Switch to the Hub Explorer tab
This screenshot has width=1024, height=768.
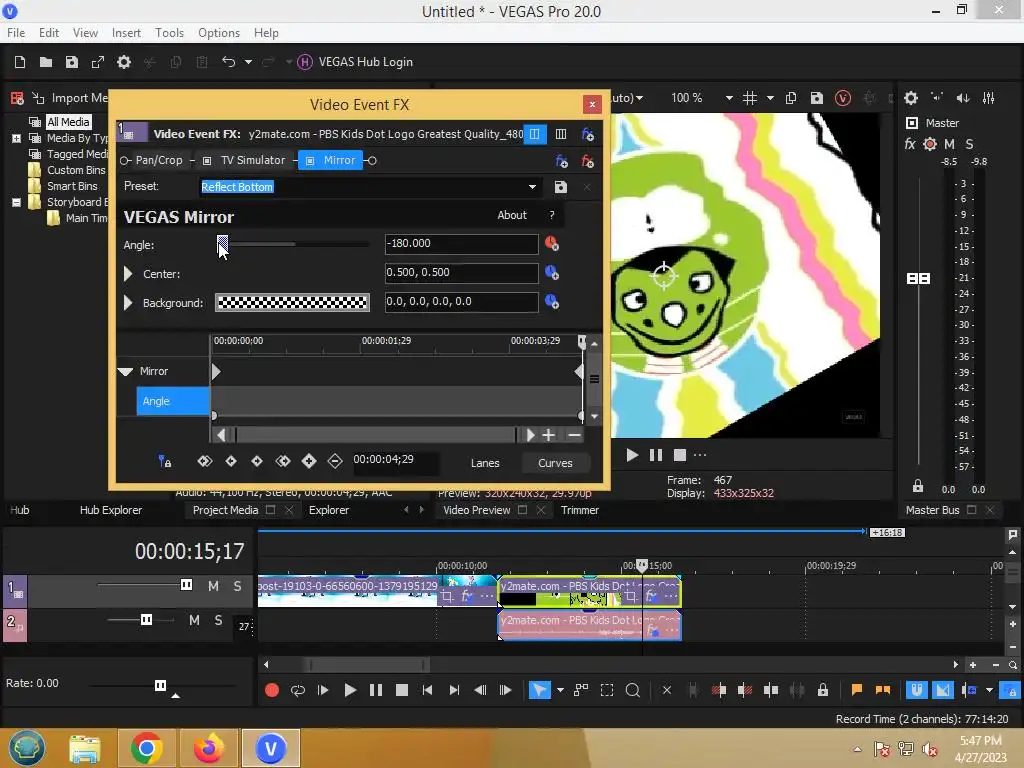(x=110, y=510)
